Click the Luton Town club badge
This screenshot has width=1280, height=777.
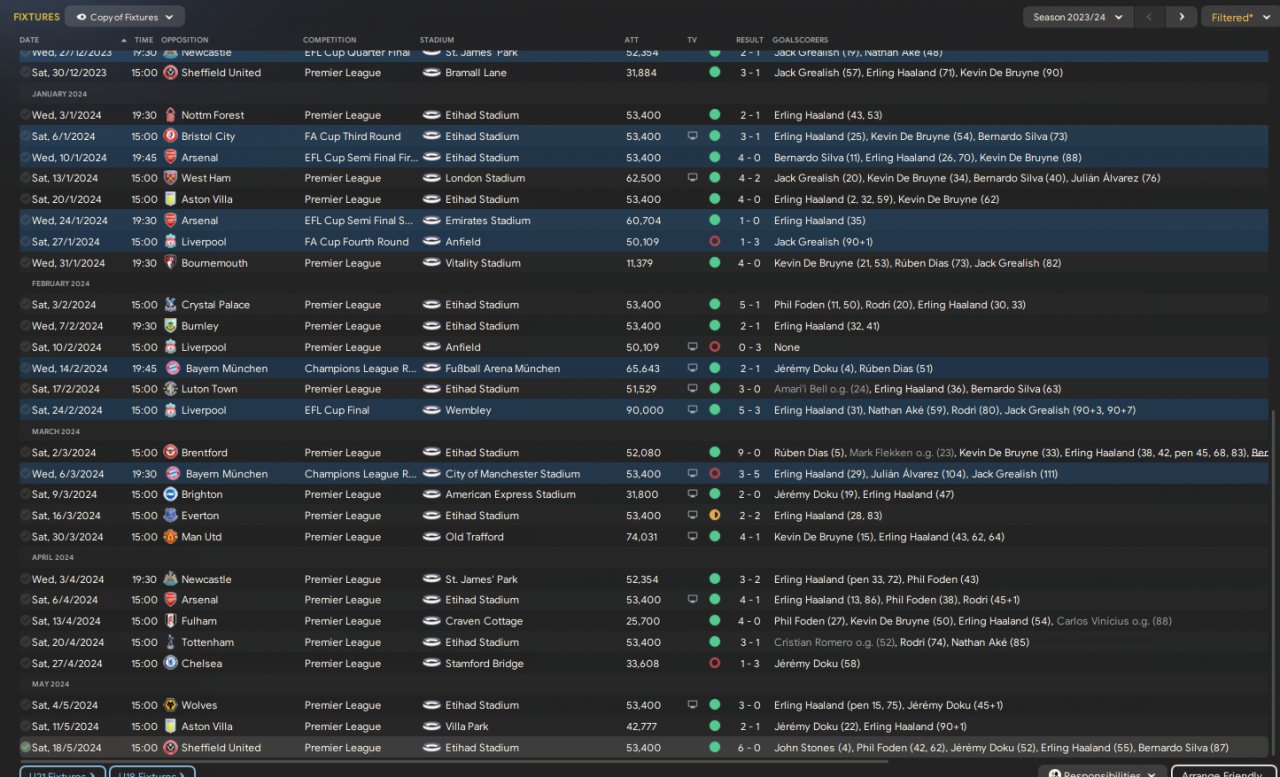click(x=170, y=389)
